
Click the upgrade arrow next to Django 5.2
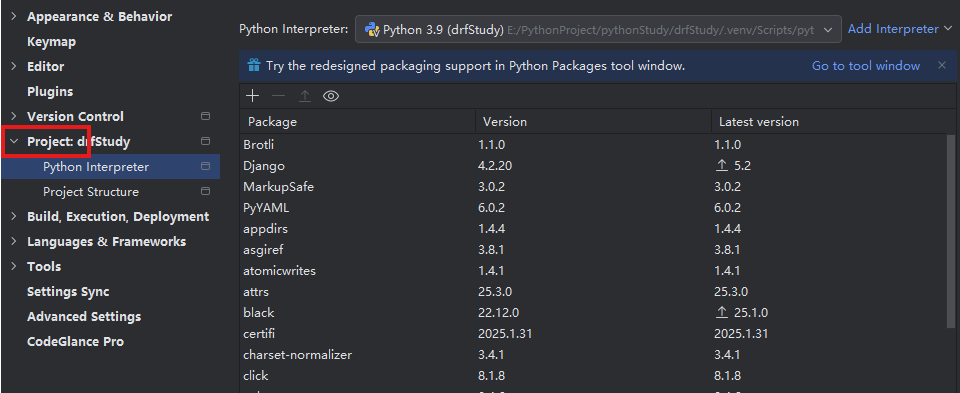(722, 165)
